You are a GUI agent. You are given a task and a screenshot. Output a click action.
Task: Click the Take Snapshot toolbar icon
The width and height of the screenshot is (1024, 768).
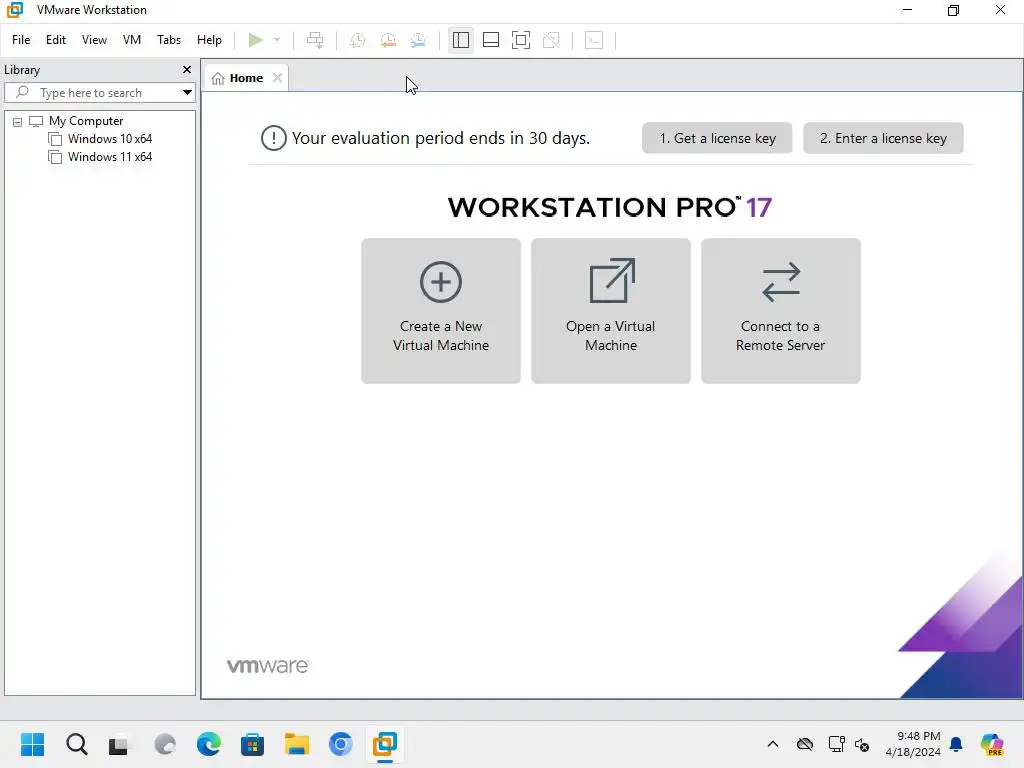coord(357,40)
